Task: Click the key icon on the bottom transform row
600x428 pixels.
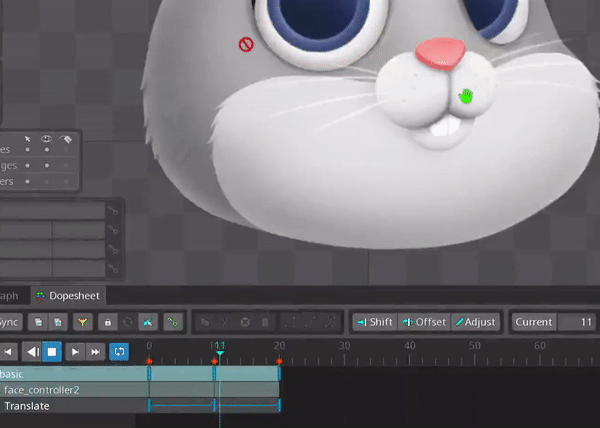Action: click(113, 269)
